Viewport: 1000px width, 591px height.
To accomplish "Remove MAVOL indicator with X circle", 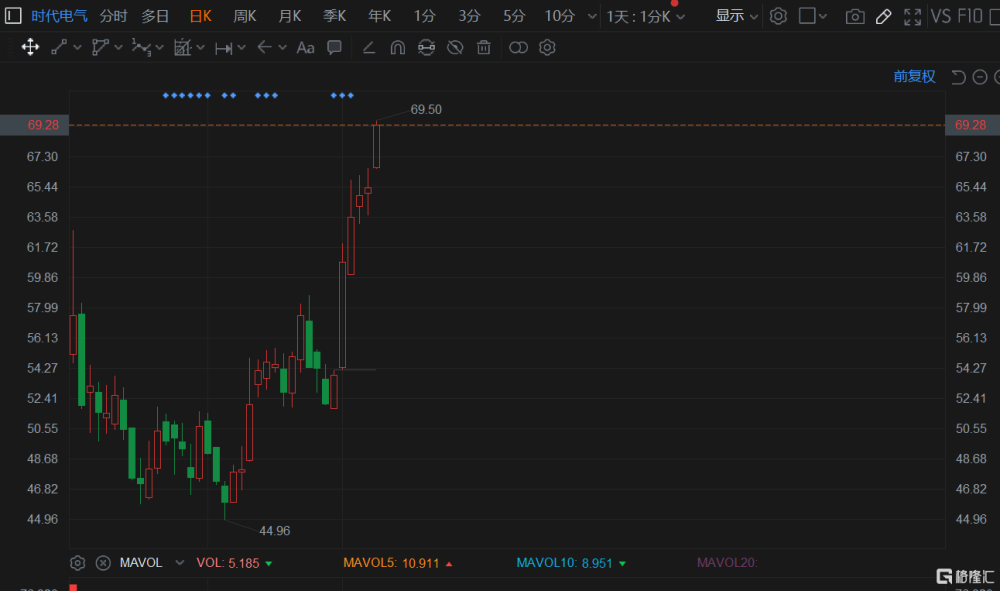I will tap(103, 563).
